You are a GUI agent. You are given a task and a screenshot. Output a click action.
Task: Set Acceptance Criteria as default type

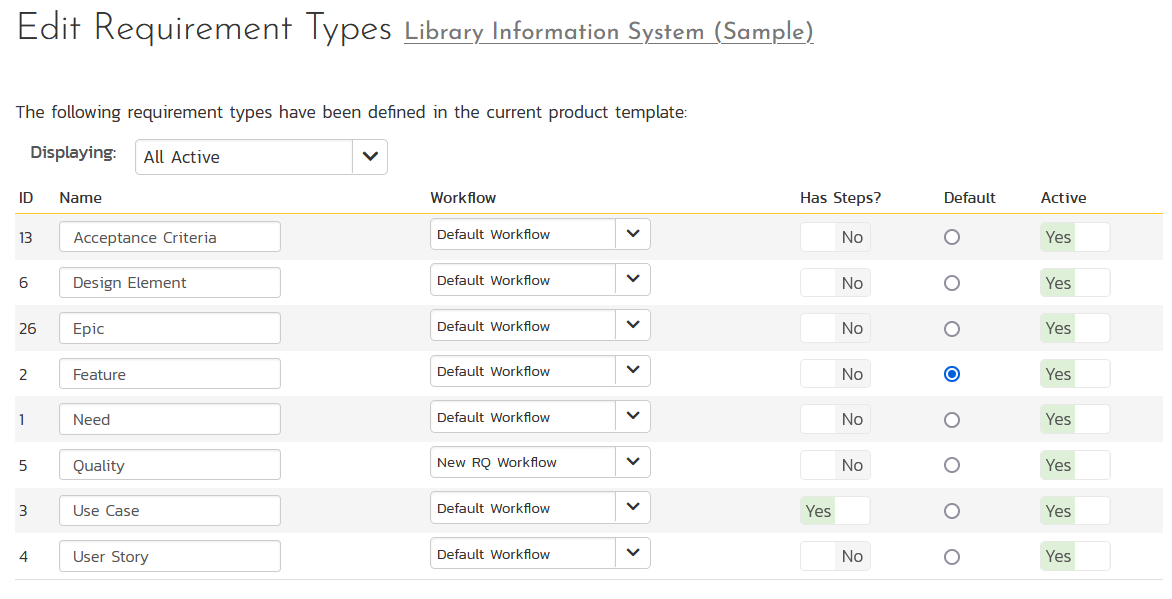[x=952, y=237]
